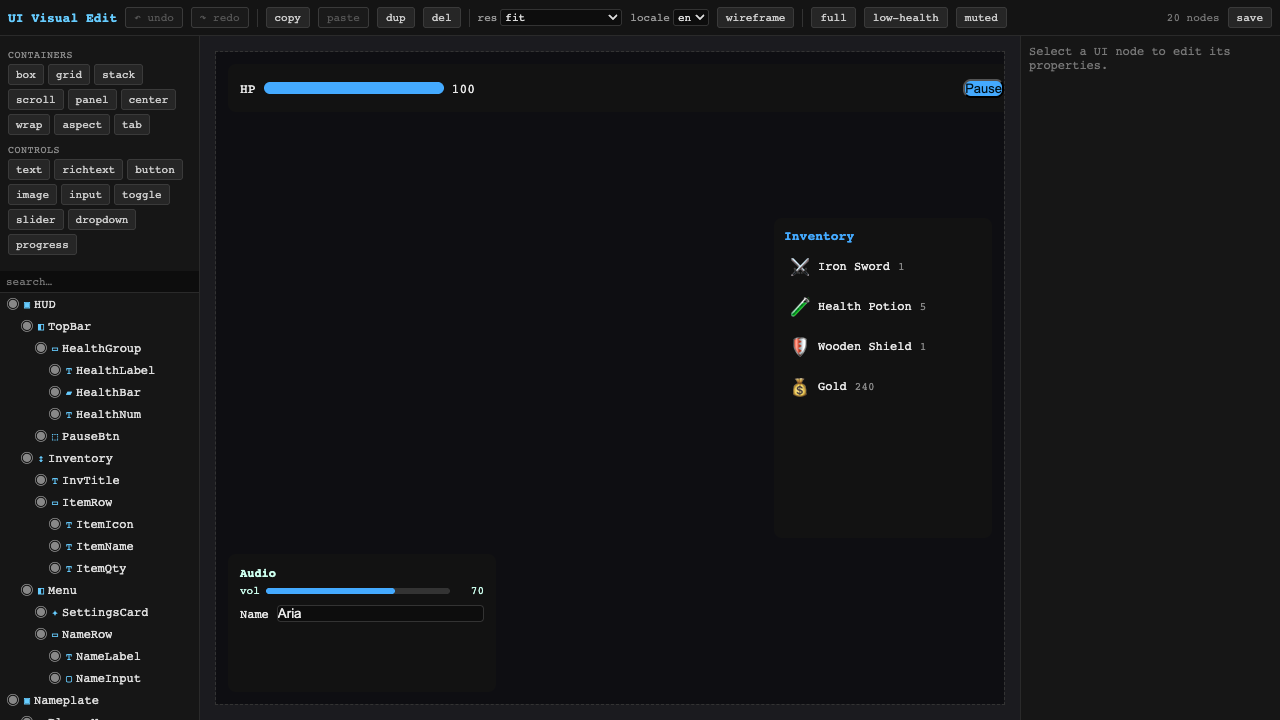Click the ItemIcon text type icon
The image size is (1280, 720).
point(69,525)
